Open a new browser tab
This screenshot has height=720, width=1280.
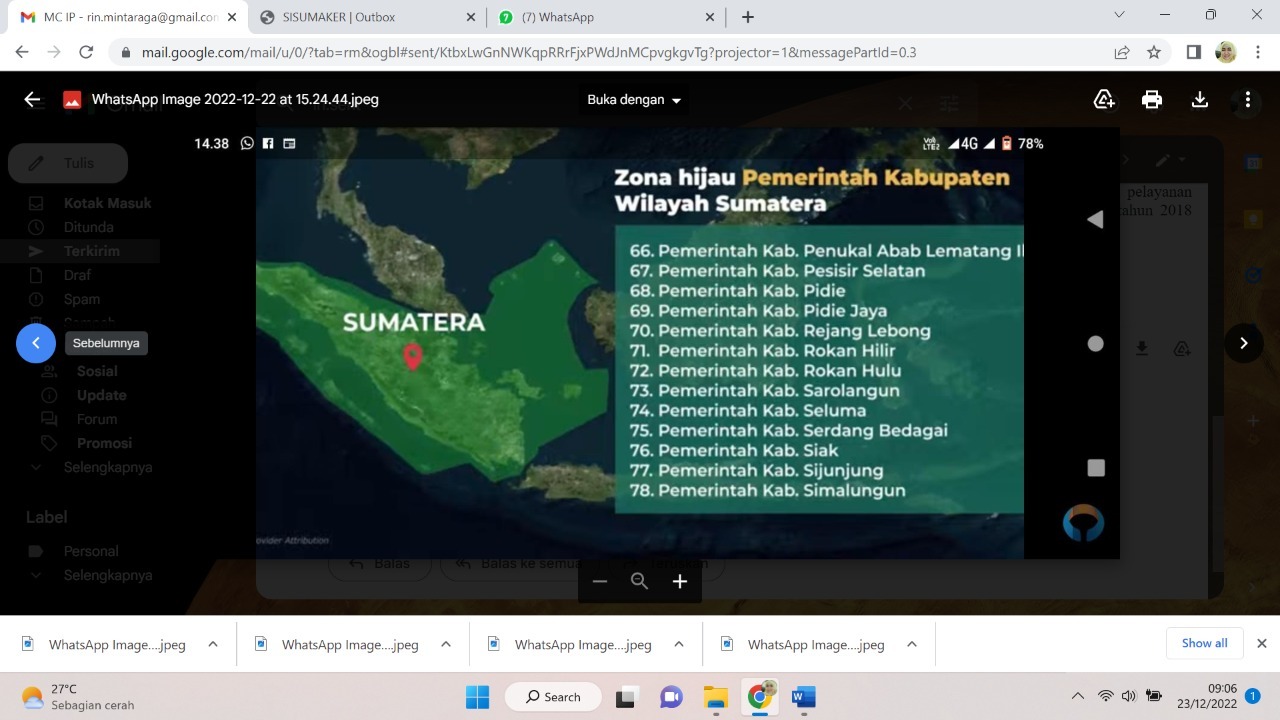(747, 17)
